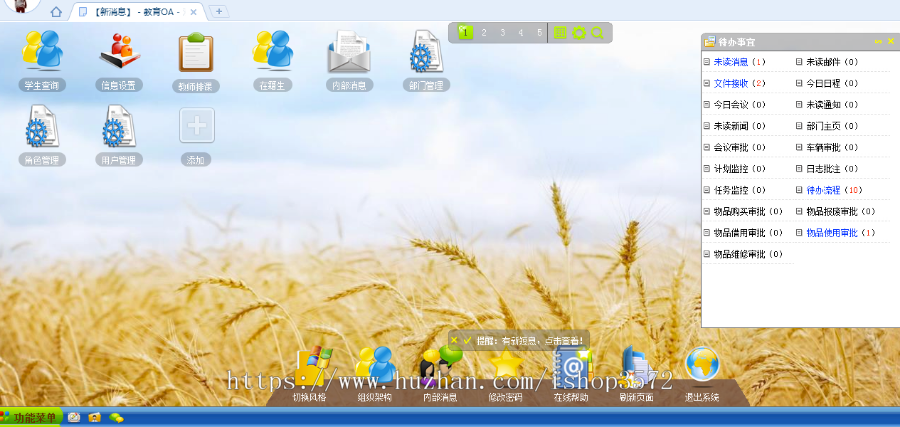The height and width of the screenshot is (427, 900).
Task: Dismiss the new message reminder with X
Action: click(x=454, y=340)
